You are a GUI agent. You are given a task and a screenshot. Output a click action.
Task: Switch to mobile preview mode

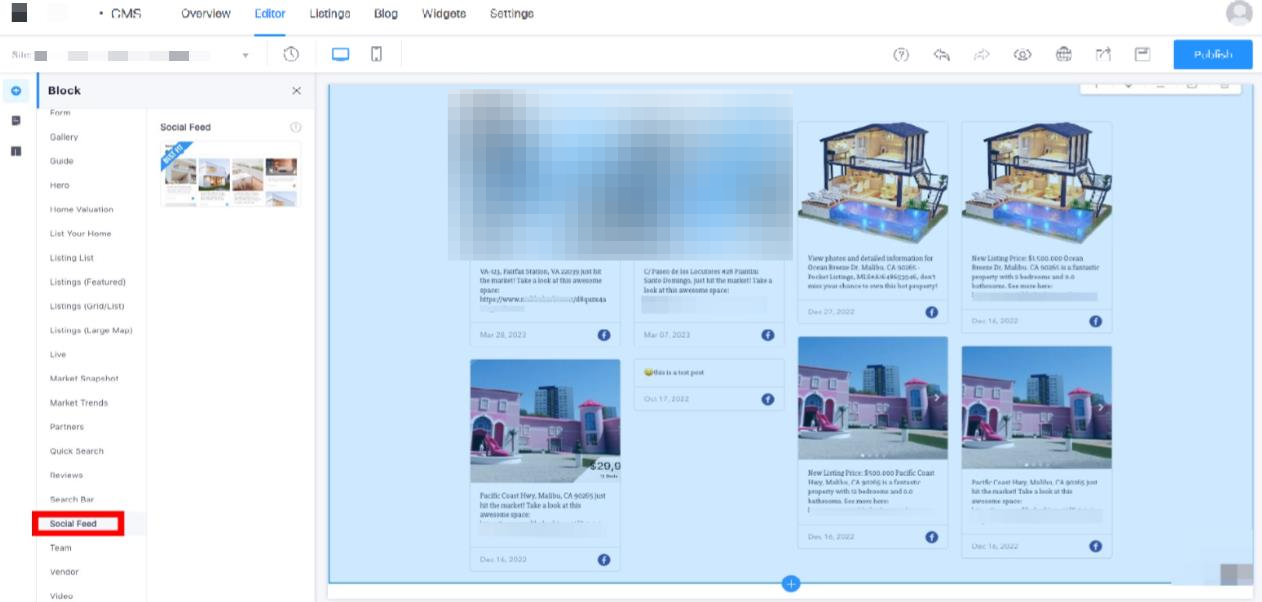pos(376,54)
